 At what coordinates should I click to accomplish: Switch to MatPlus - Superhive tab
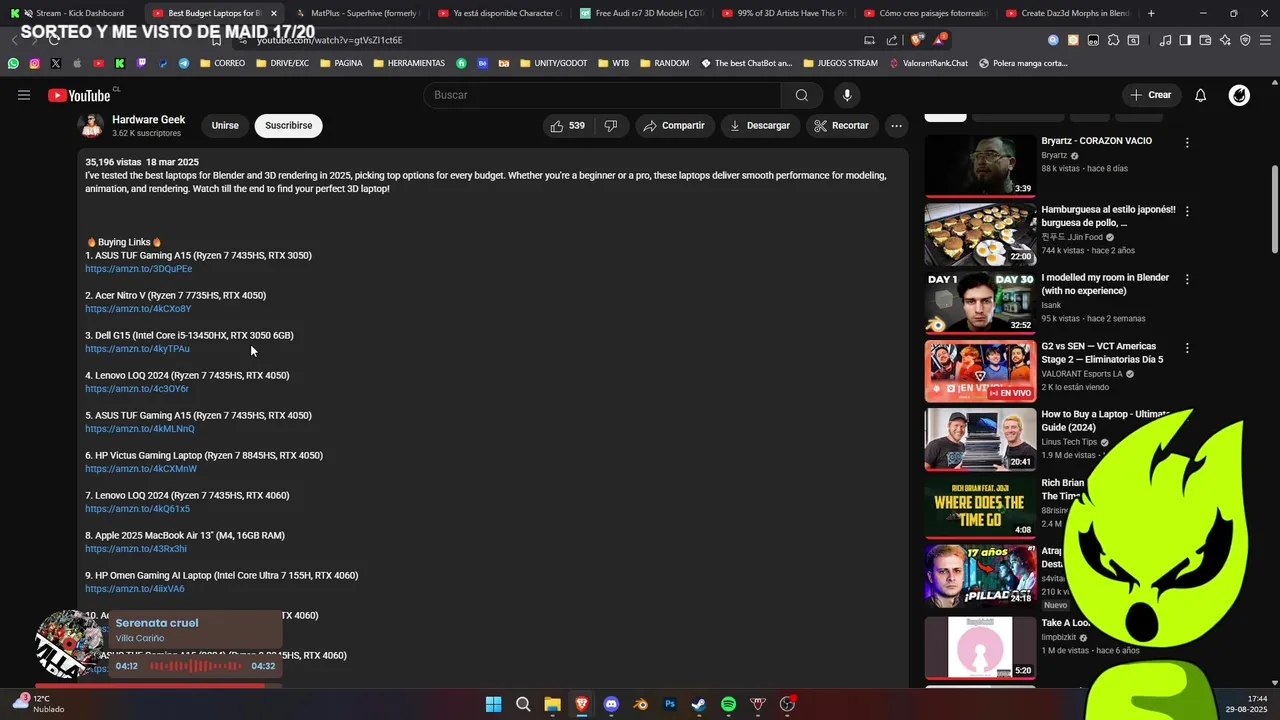click(x=356, y=13)
